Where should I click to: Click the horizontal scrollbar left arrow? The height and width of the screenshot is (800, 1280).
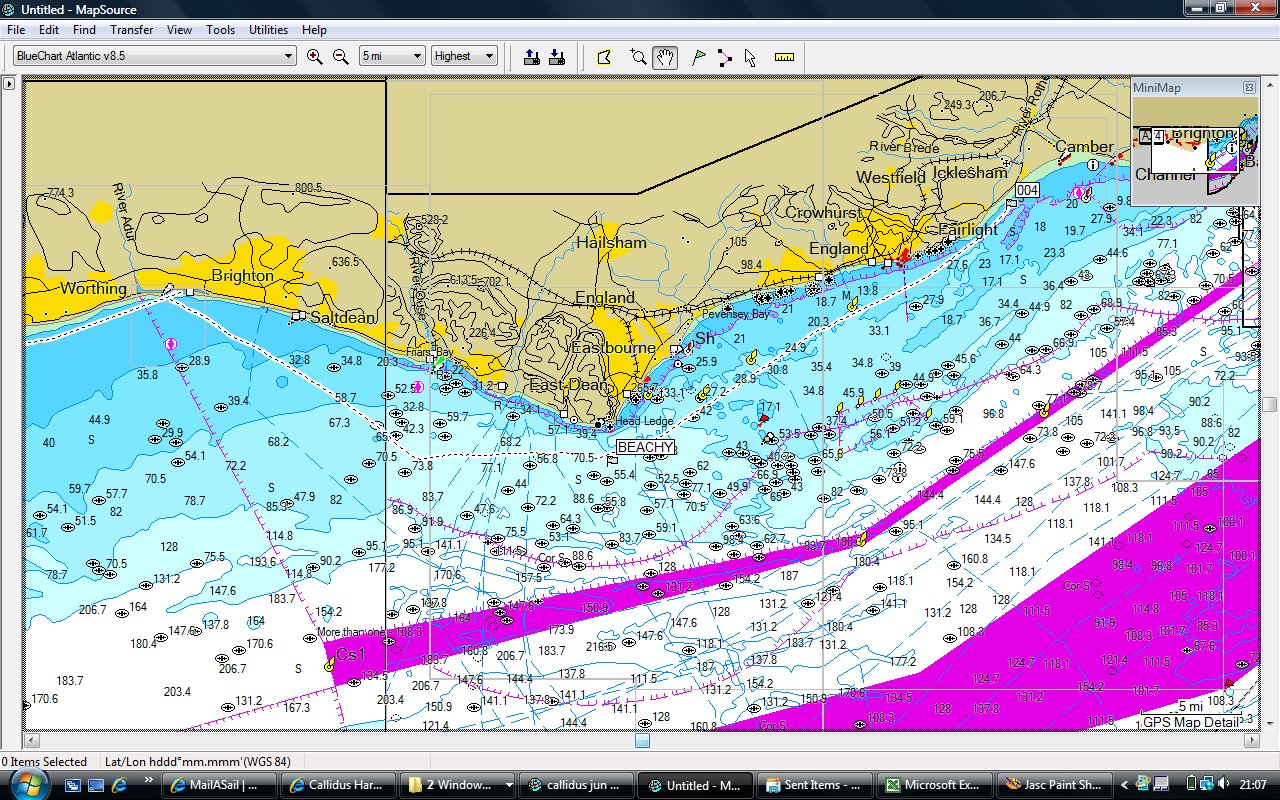coord(32,741)
